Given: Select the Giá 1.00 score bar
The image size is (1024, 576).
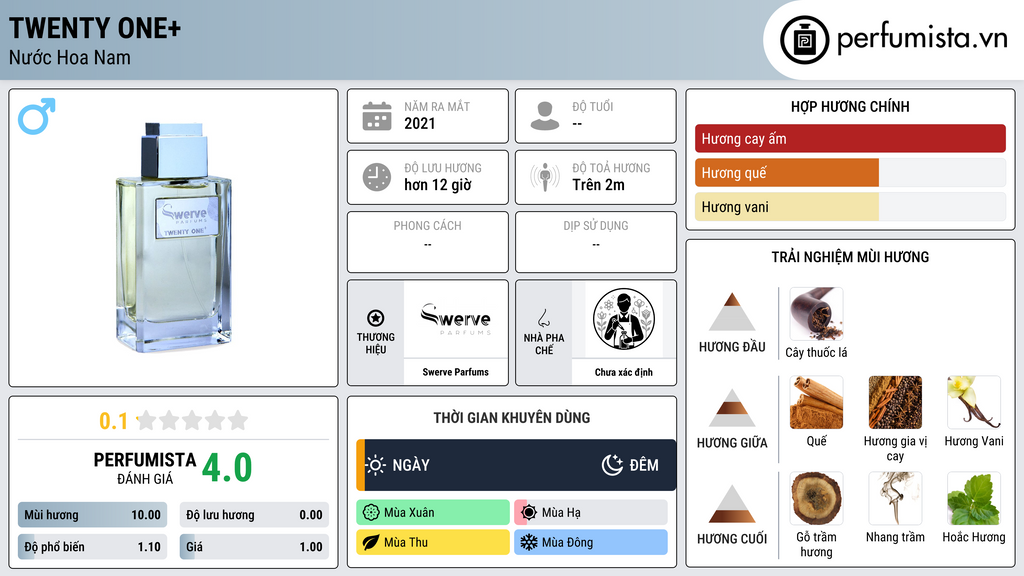Looking at the screenshot, I should [x=254, y=547].
